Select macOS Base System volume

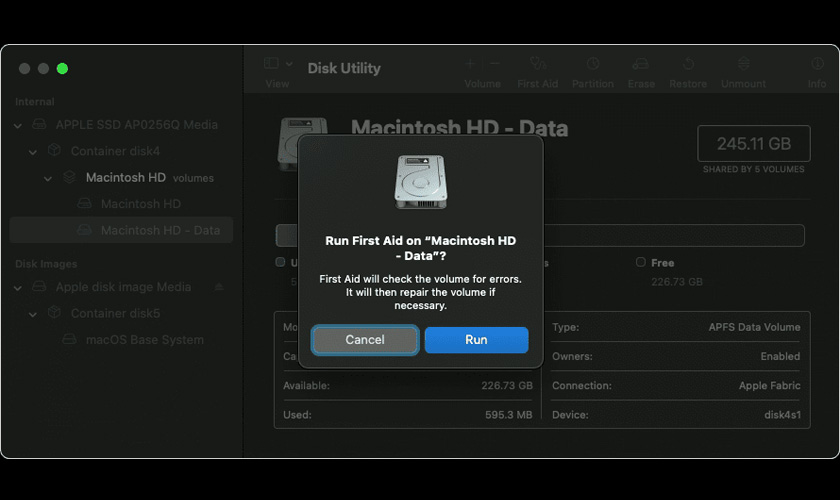pyautogui.click(x=145, y=340)
